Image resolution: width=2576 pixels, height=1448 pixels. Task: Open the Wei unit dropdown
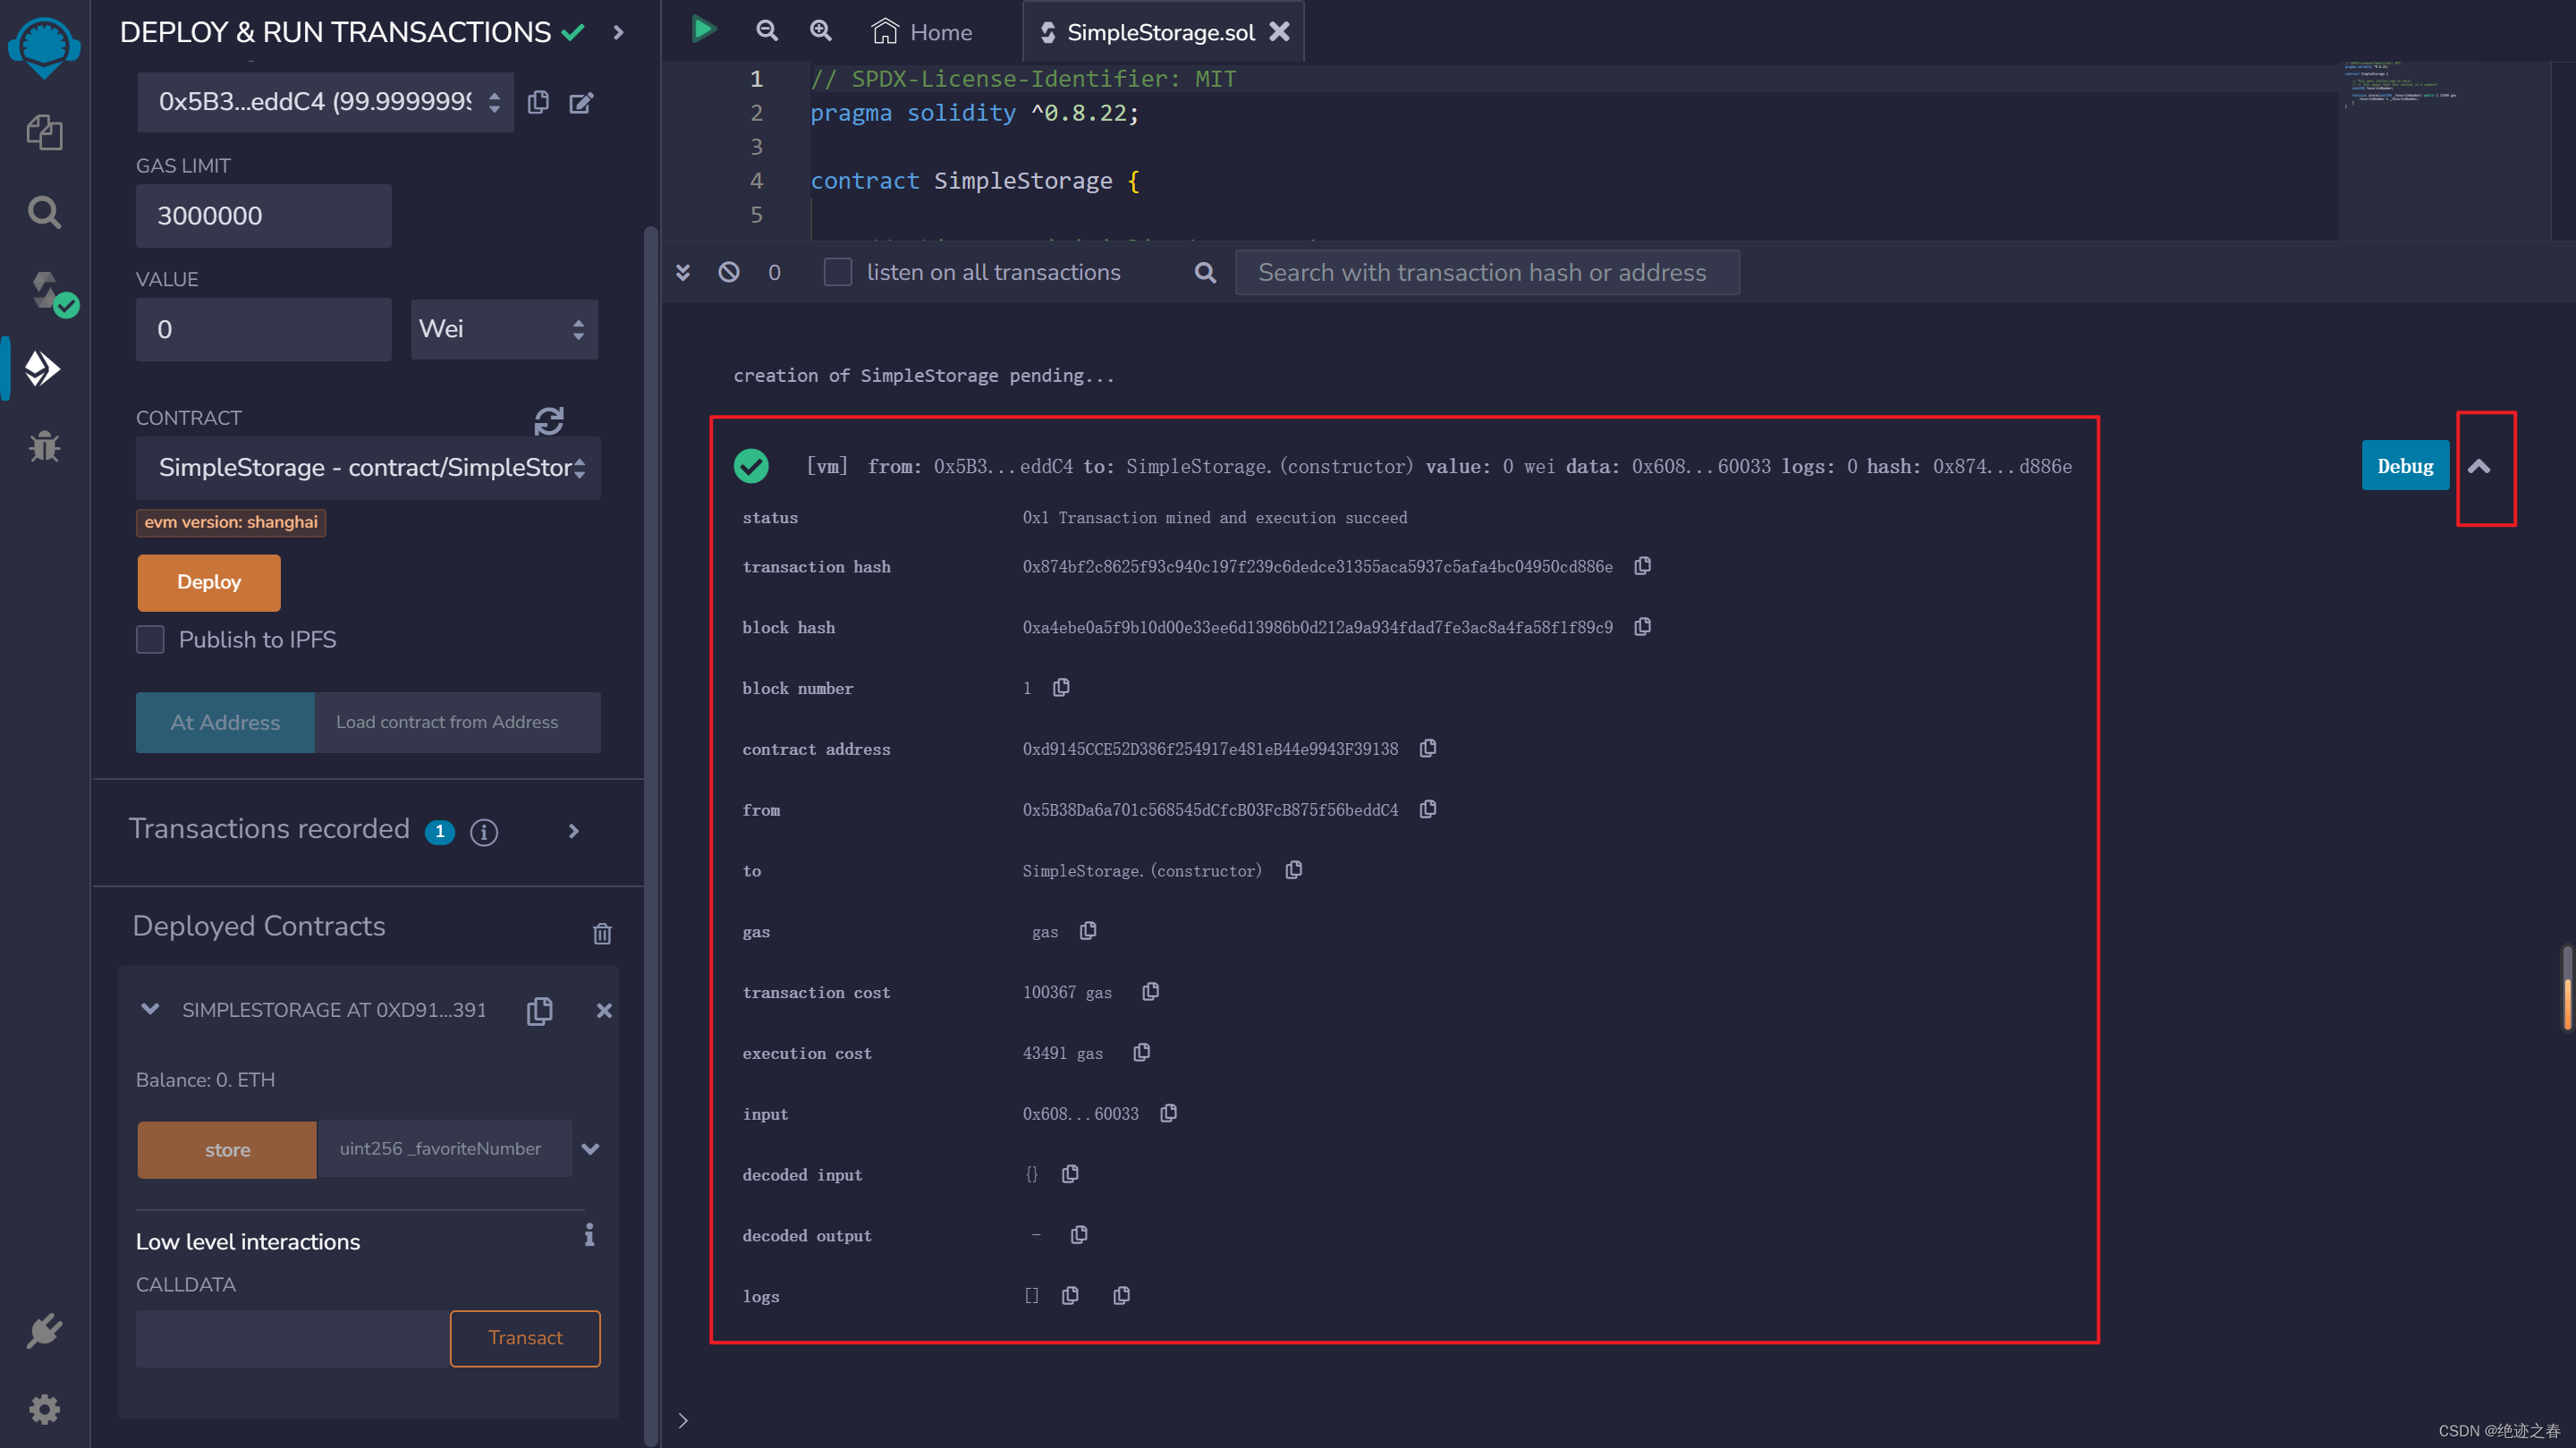pos(504,329)
